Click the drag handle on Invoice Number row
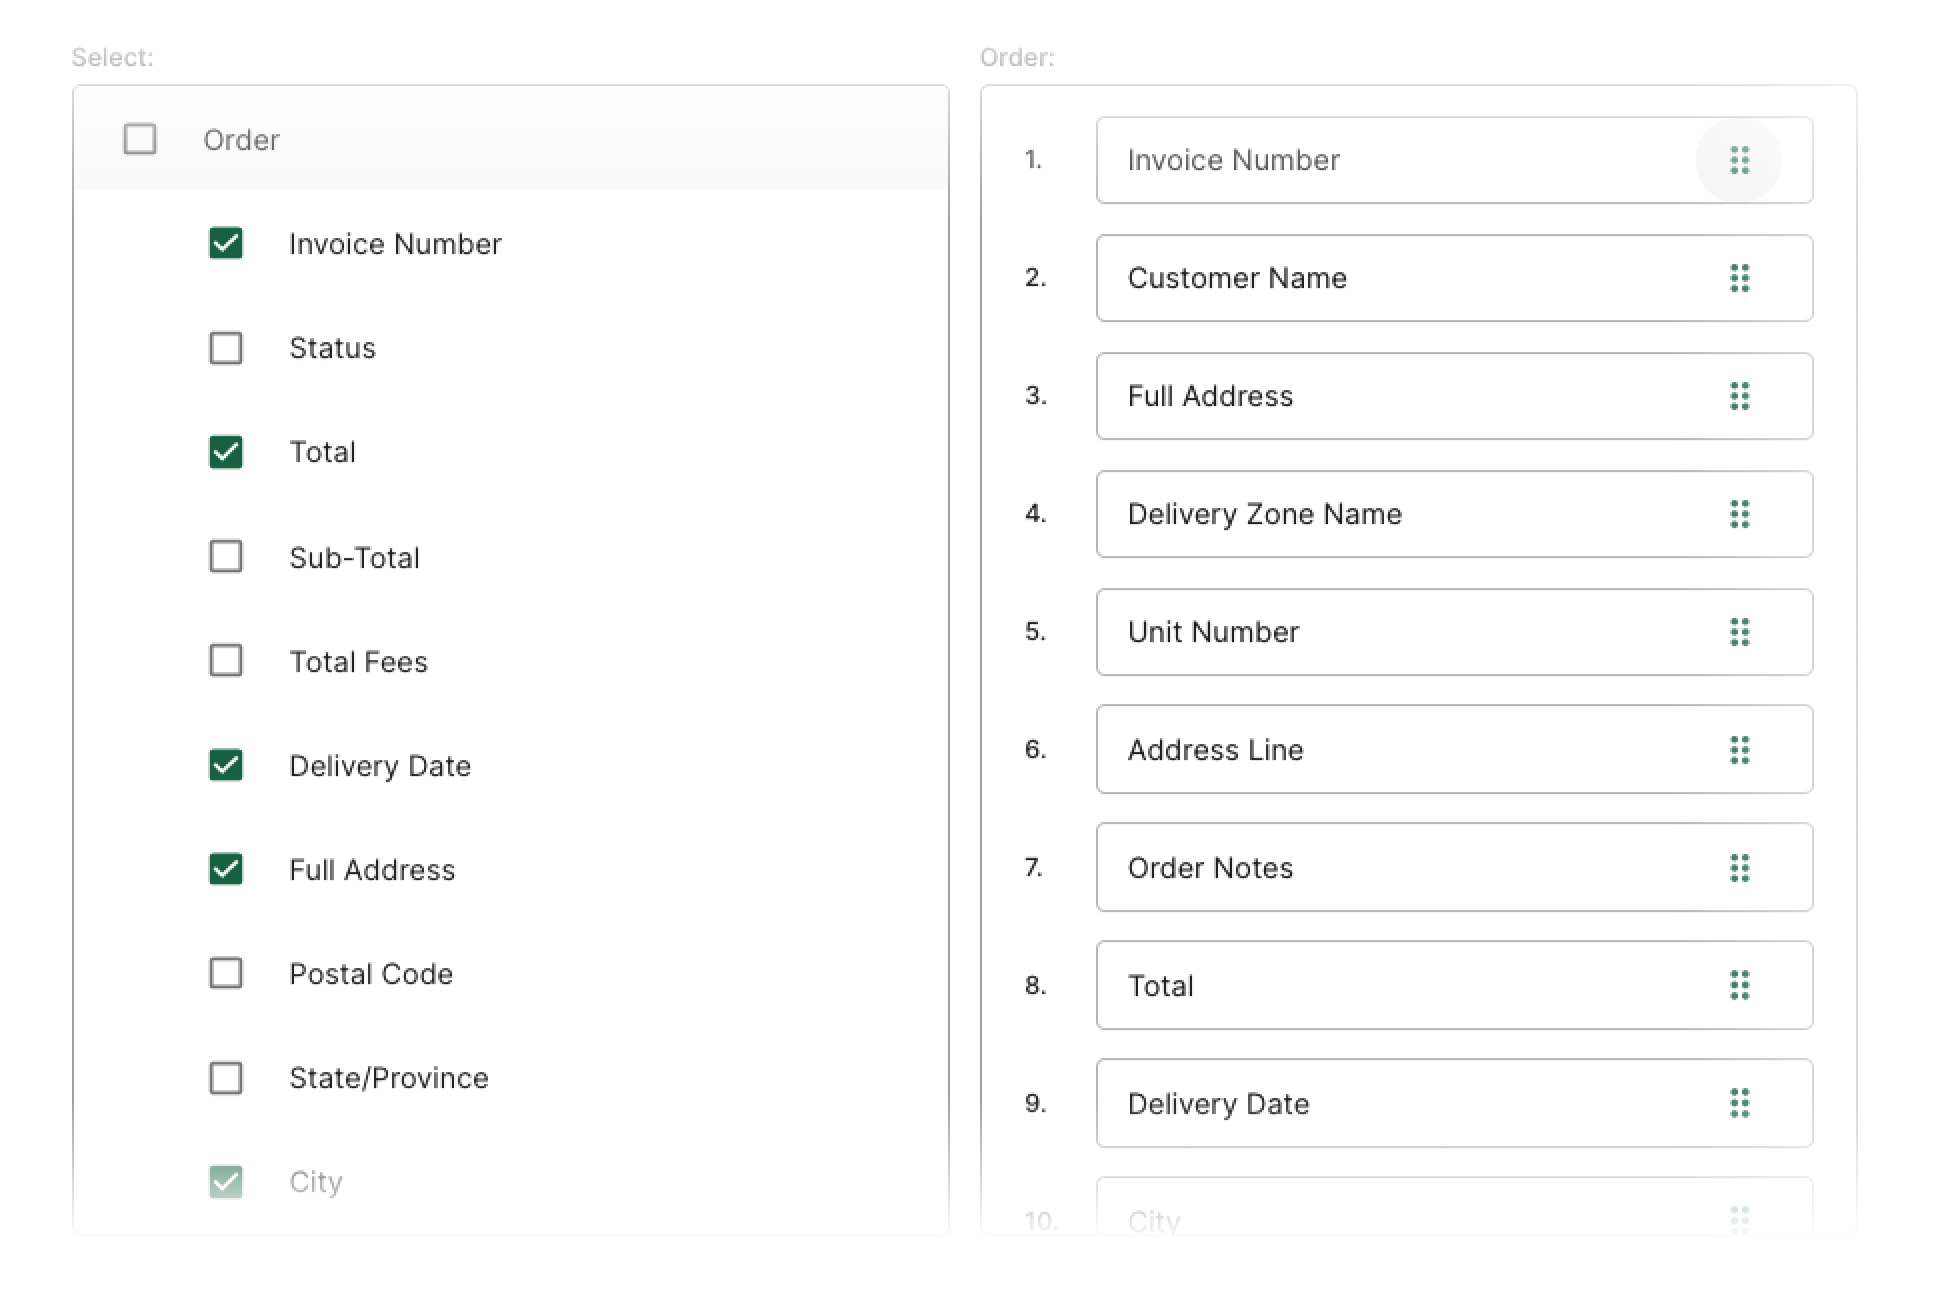The height and width of the screenshot is (1304, 1944). click(1739, 160)
